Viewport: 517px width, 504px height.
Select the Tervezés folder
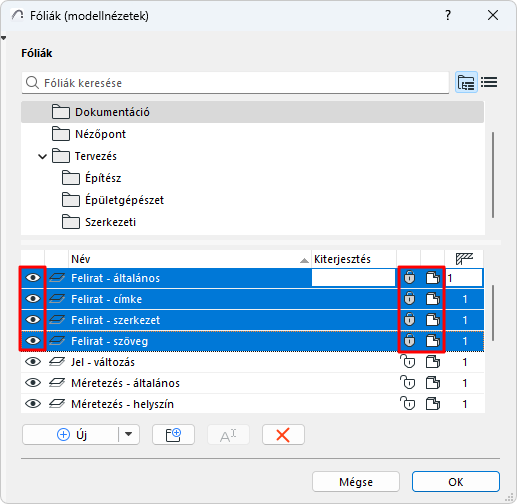[x=252, y=156]
